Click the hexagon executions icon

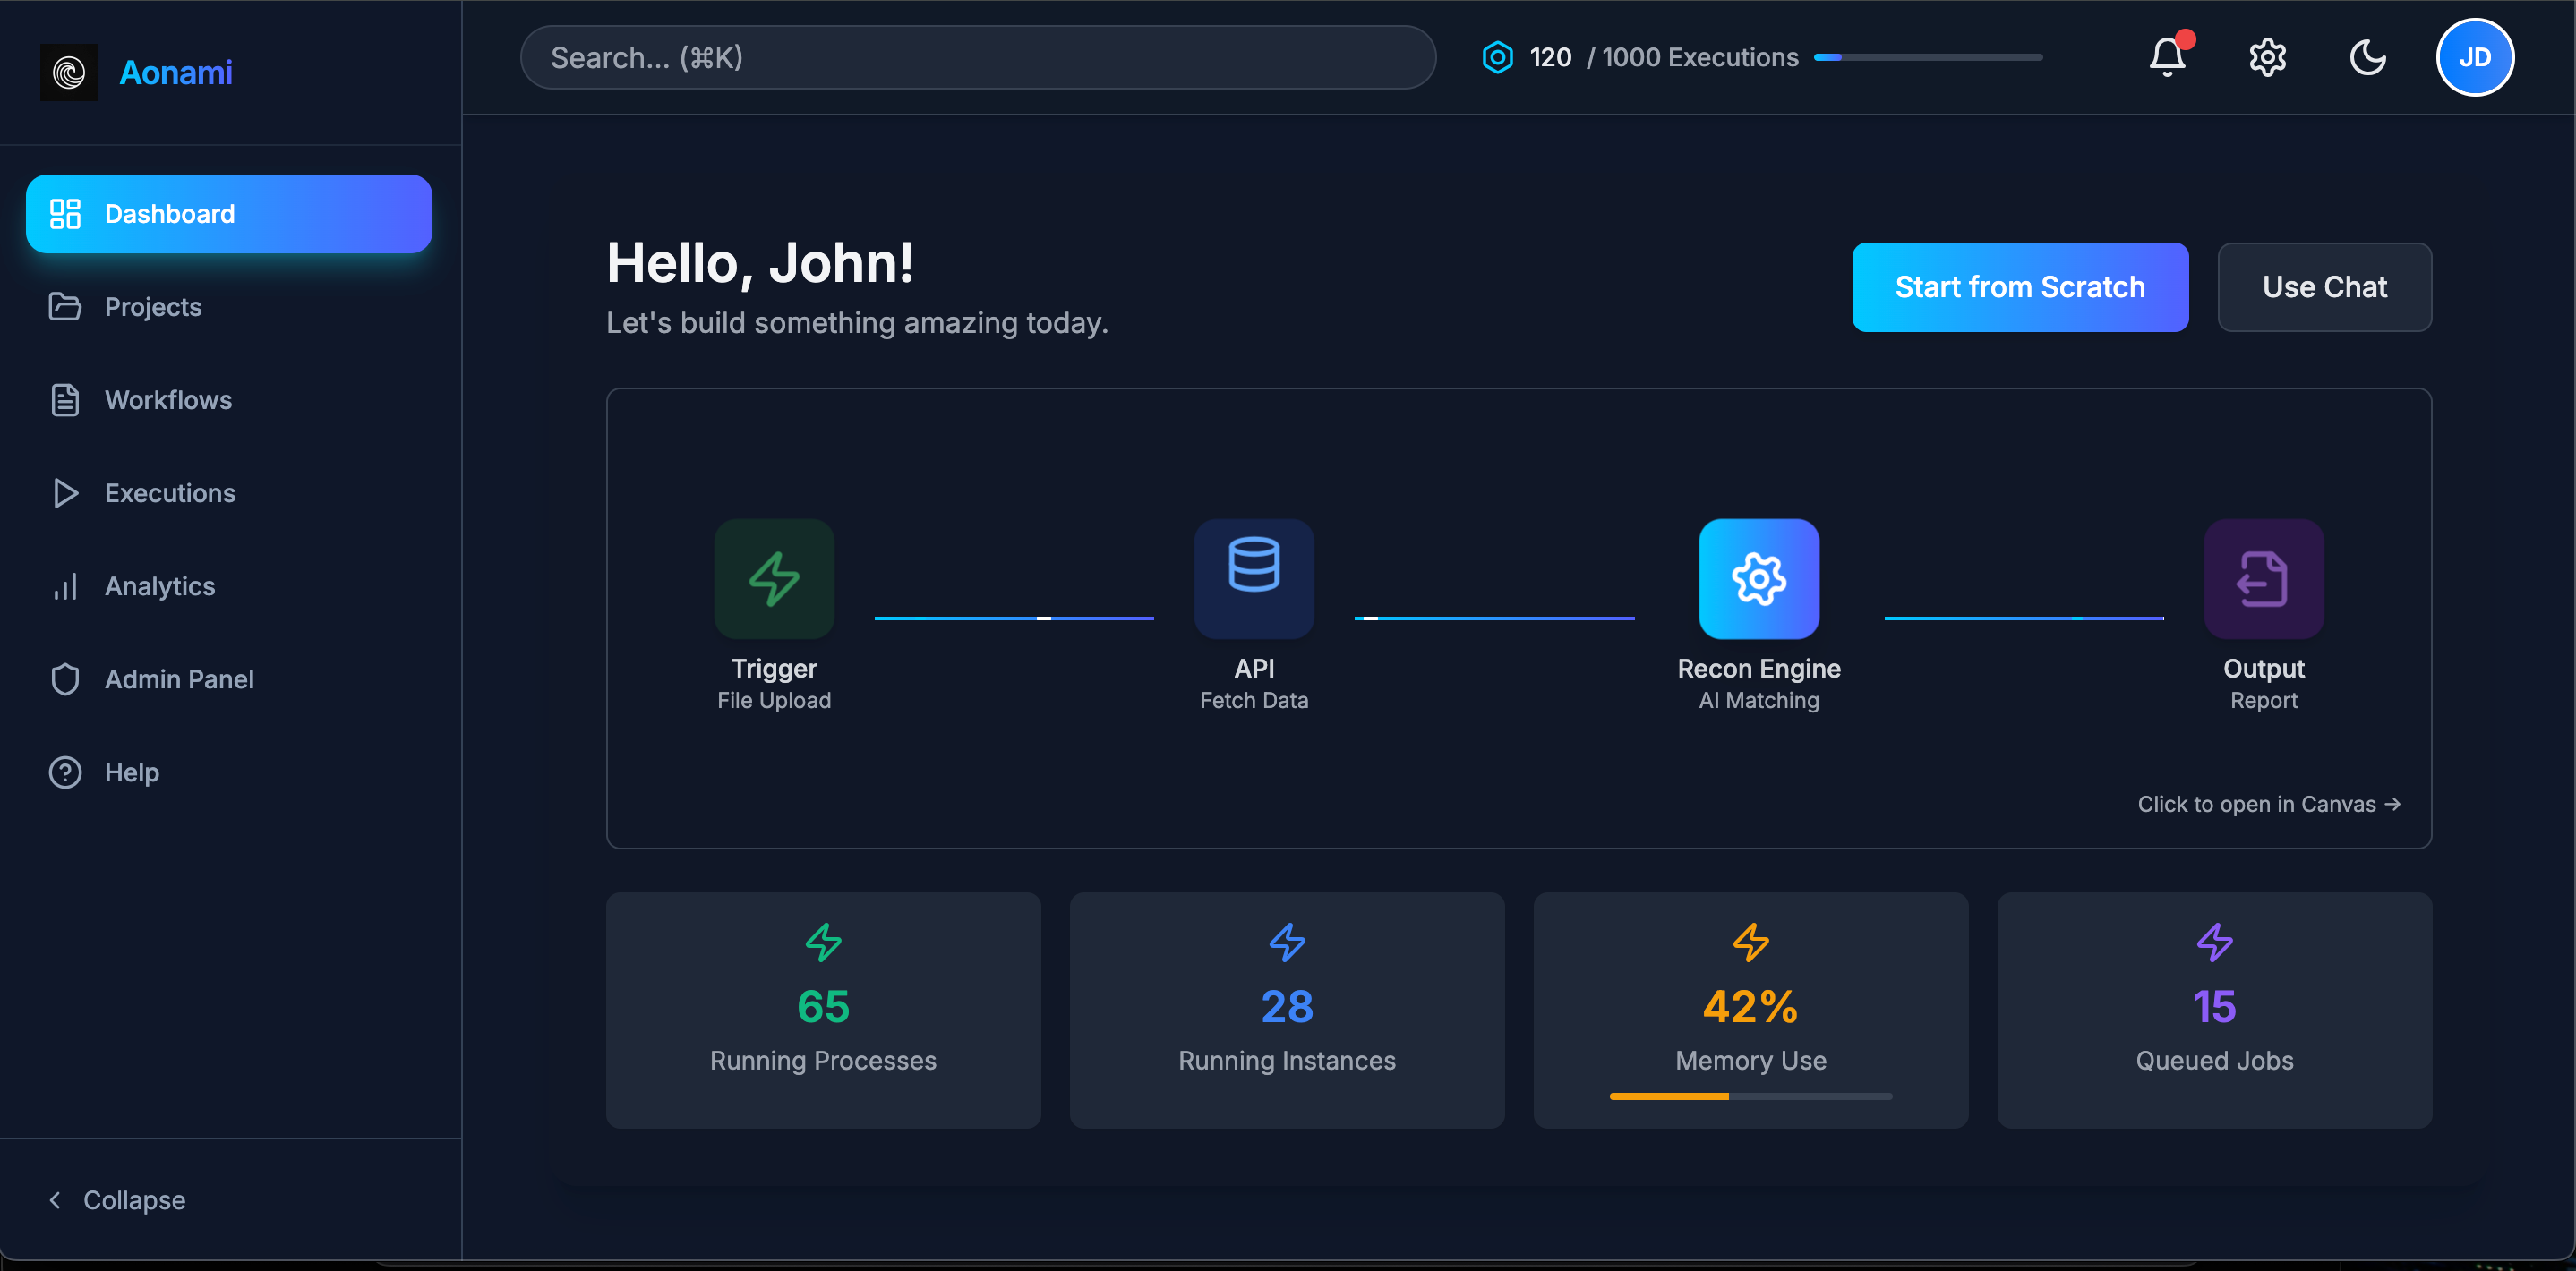[x=1497, y=57]
